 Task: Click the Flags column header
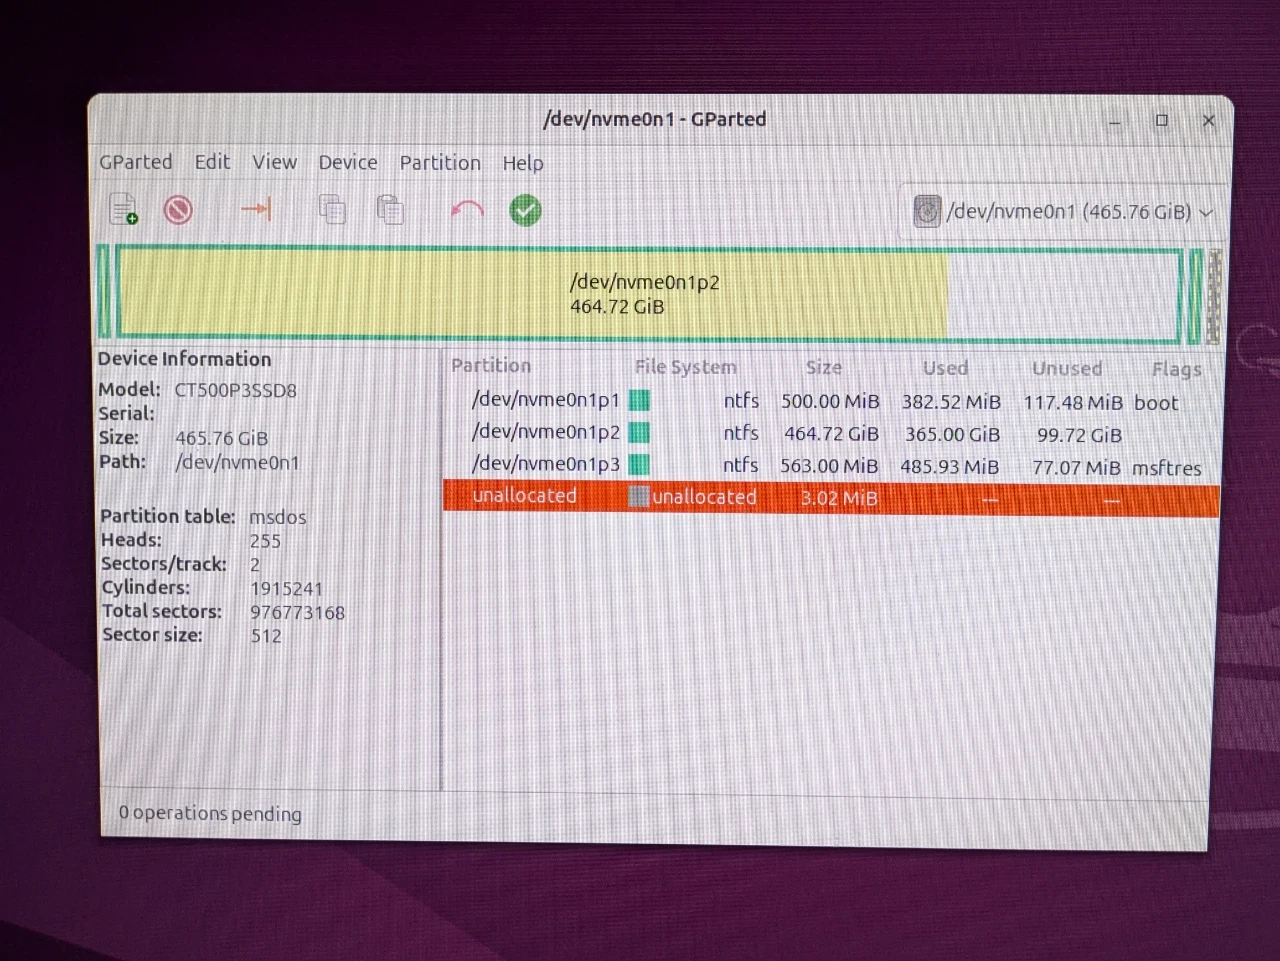click(1176, 369)
